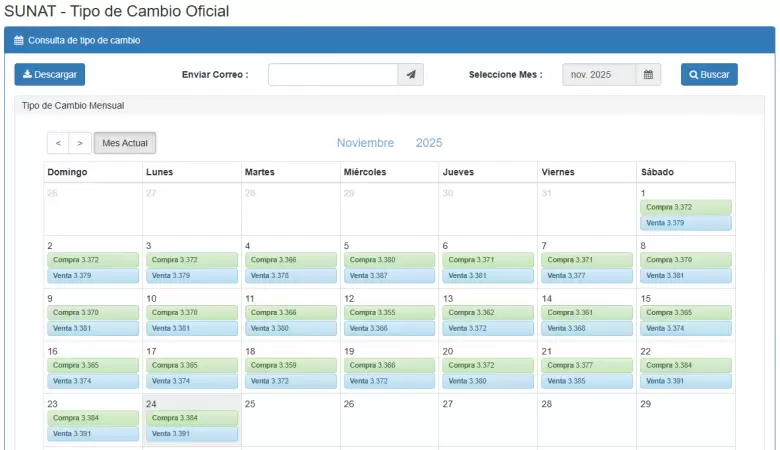Select Compra 3.384 on Monday 24
Screen dimensions: 780x450
click(x=192, y=418)
